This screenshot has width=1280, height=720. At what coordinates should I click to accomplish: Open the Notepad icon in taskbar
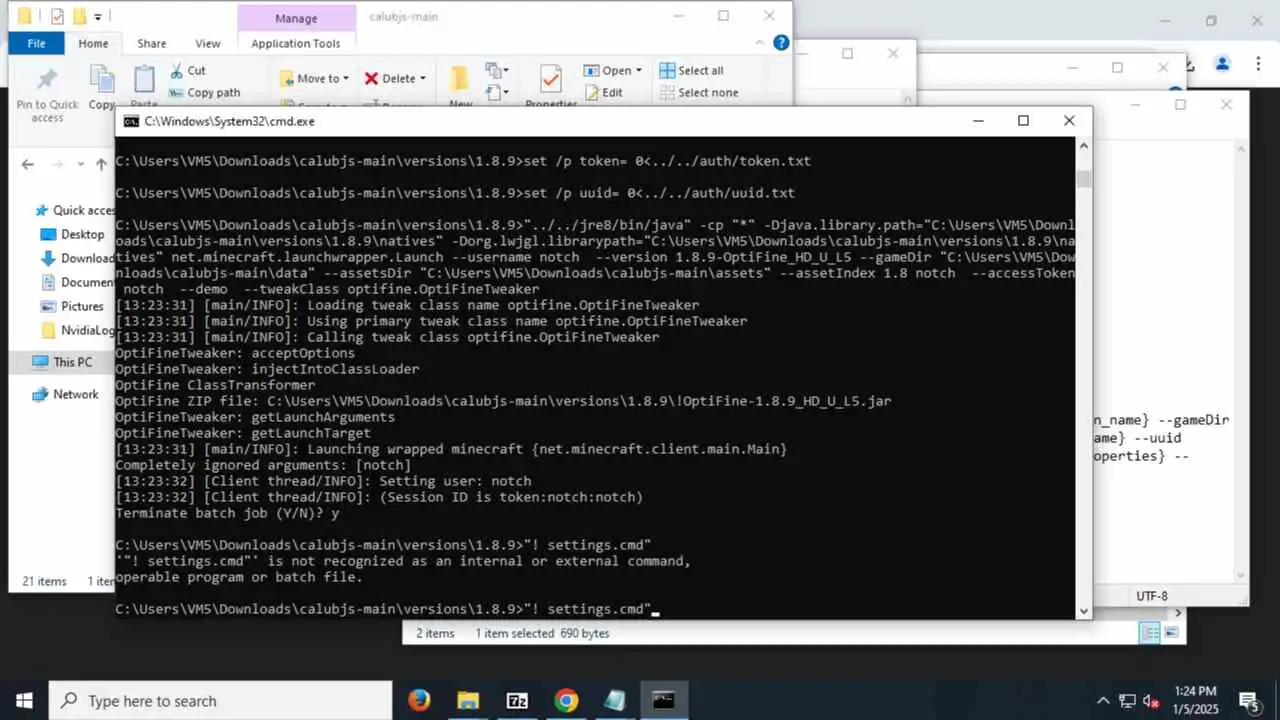click(x=615, y=701)
